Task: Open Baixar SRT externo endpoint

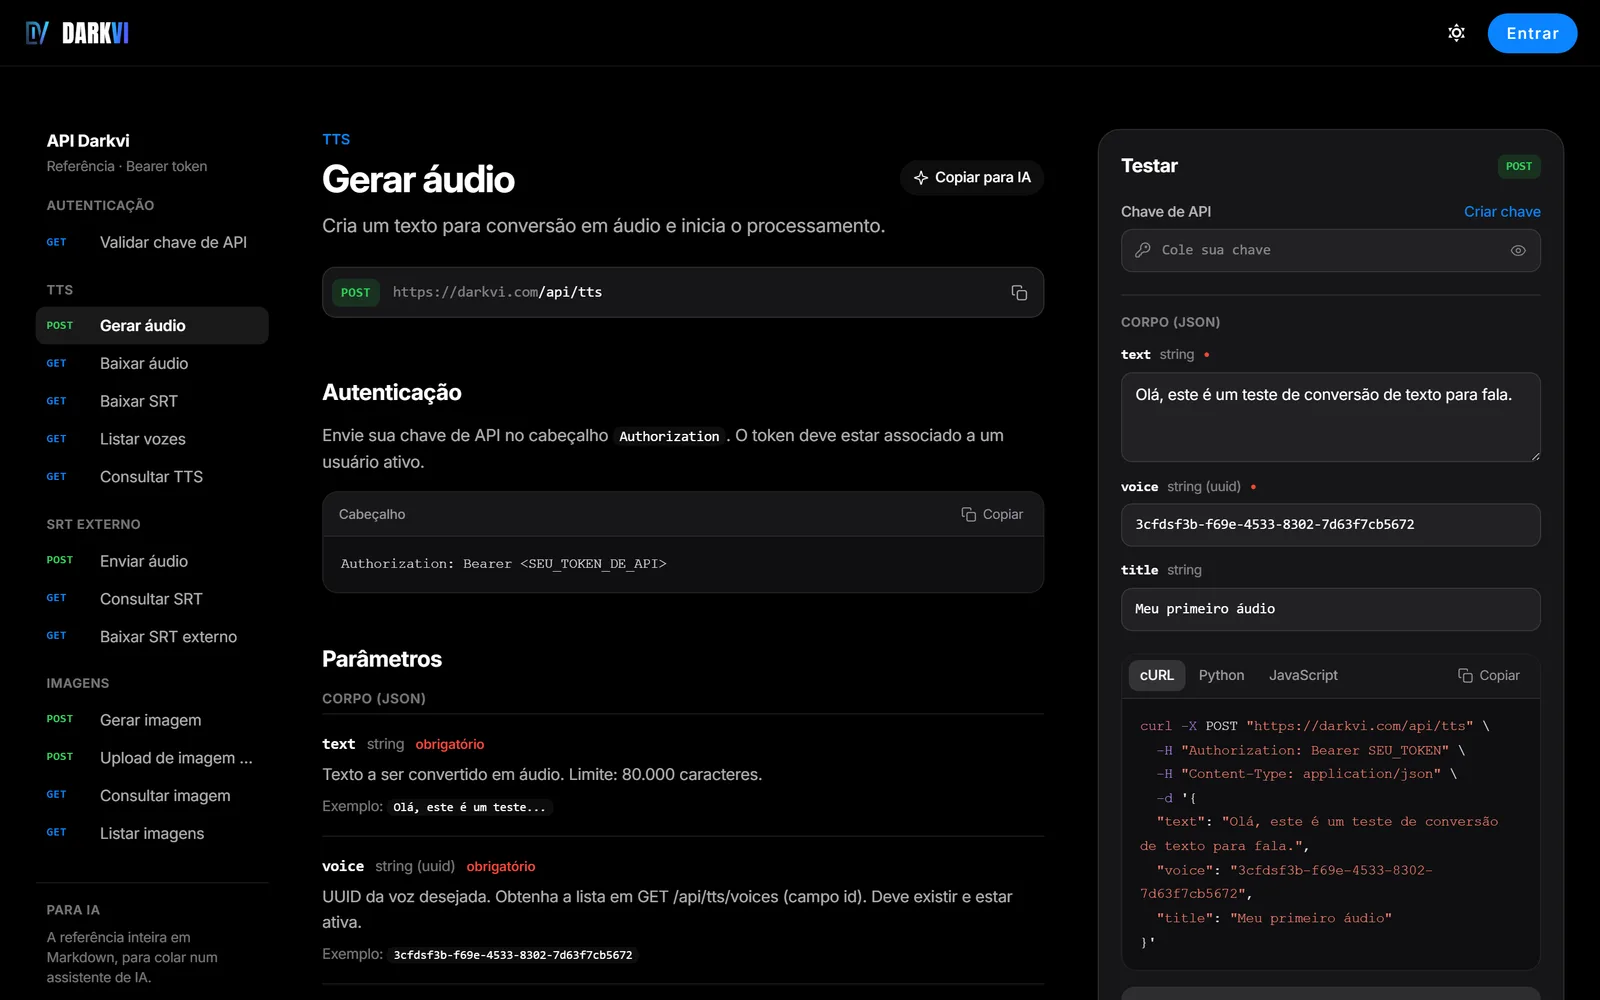Action: point(152,637)
